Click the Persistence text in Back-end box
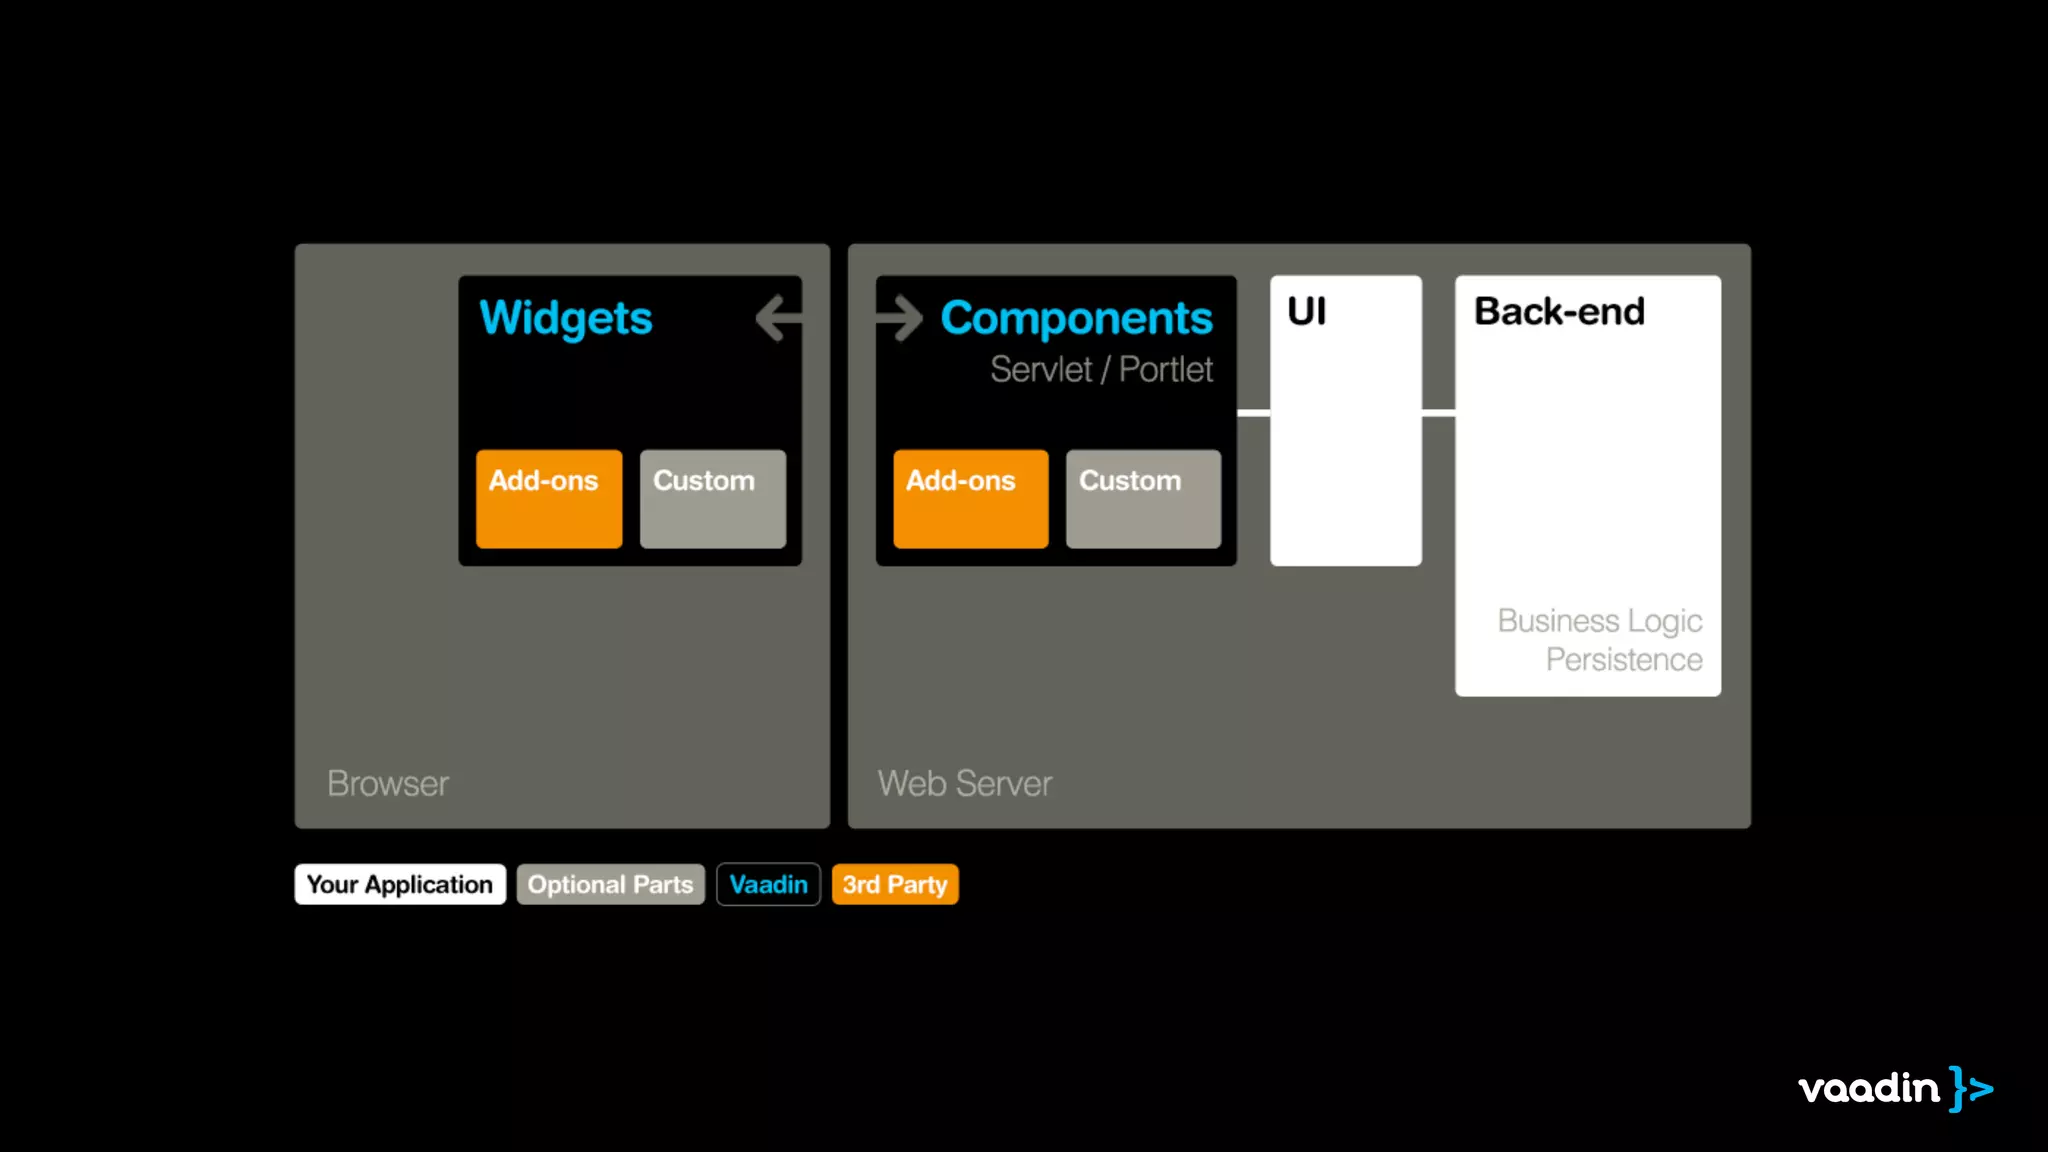This screenshot has height=1152, width=2048. pos(1623,660)
